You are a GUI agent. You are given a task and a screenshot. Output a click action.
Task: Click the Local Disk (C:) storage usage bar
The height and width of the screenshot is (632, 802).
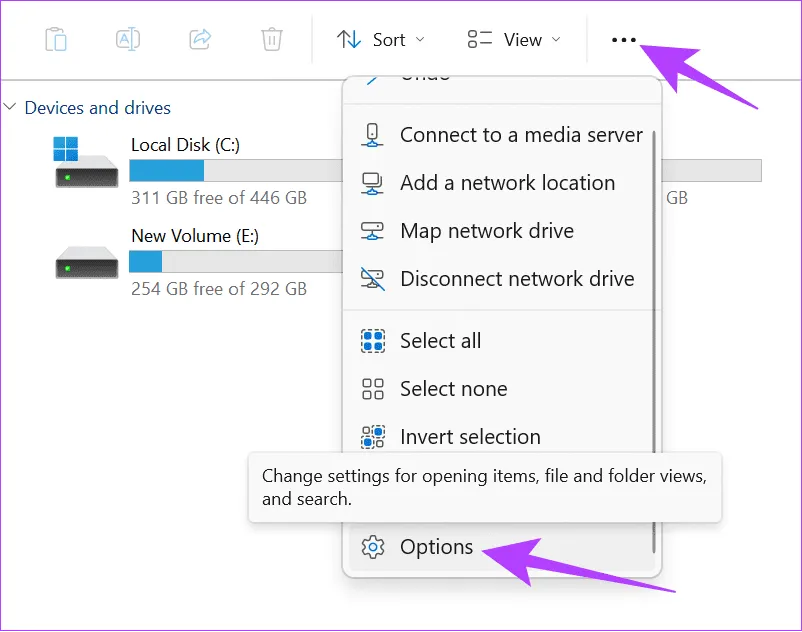pos(235,171)
